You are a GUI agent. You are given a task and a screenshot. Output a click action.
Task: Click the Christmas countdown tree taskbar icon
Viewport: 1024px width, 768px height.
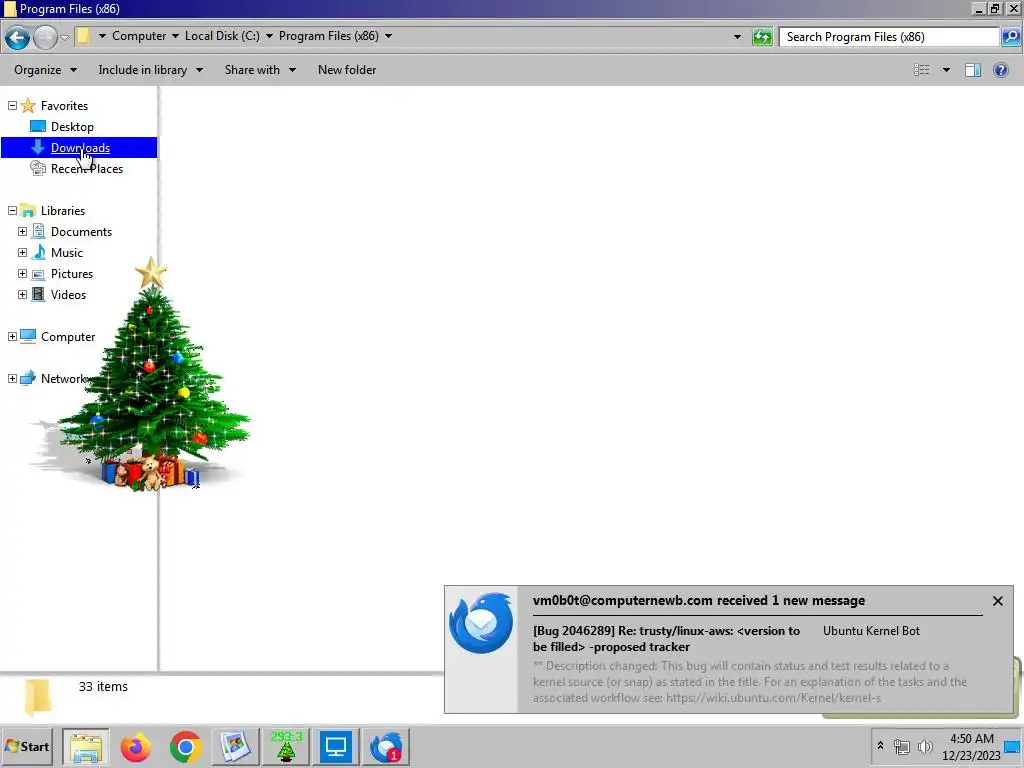point(286,747)
